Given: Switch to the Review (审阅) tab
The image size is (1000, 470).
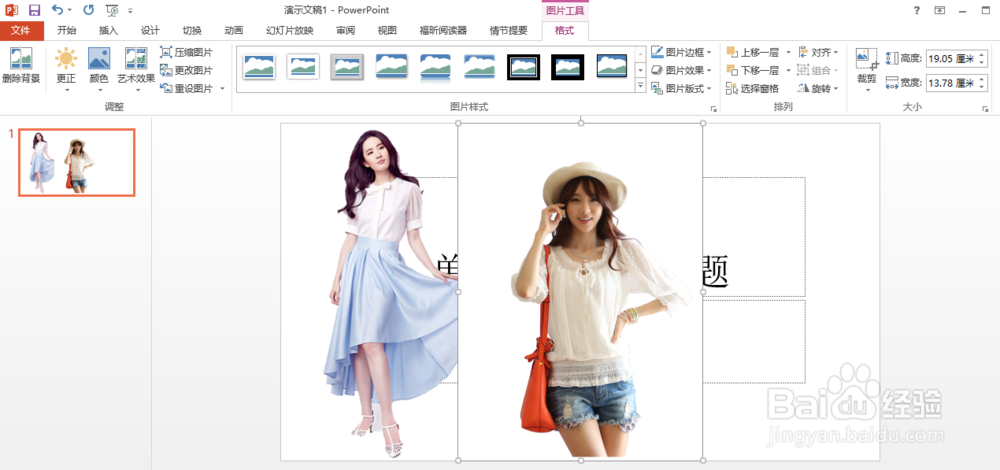Looking at the screenshot, I should click(346, 31).
